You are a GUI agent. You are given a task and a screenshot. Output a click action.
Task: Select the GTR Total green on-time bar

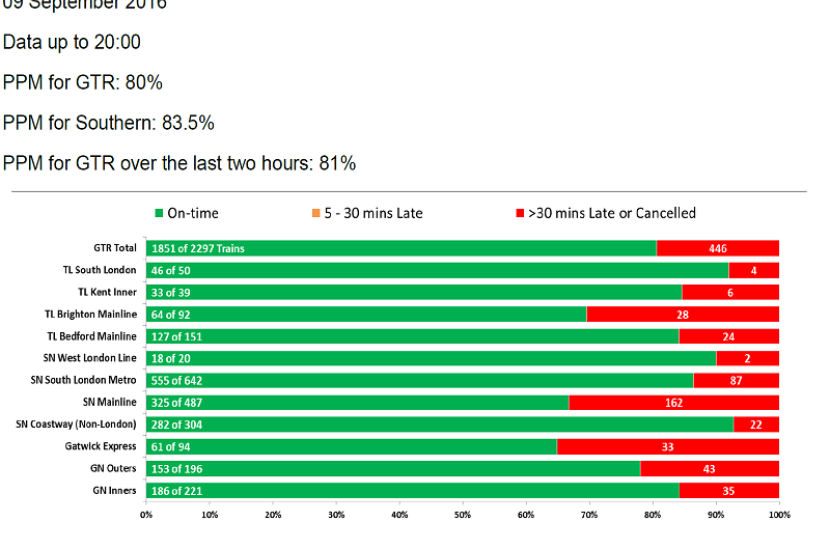(x=401, y=248)
